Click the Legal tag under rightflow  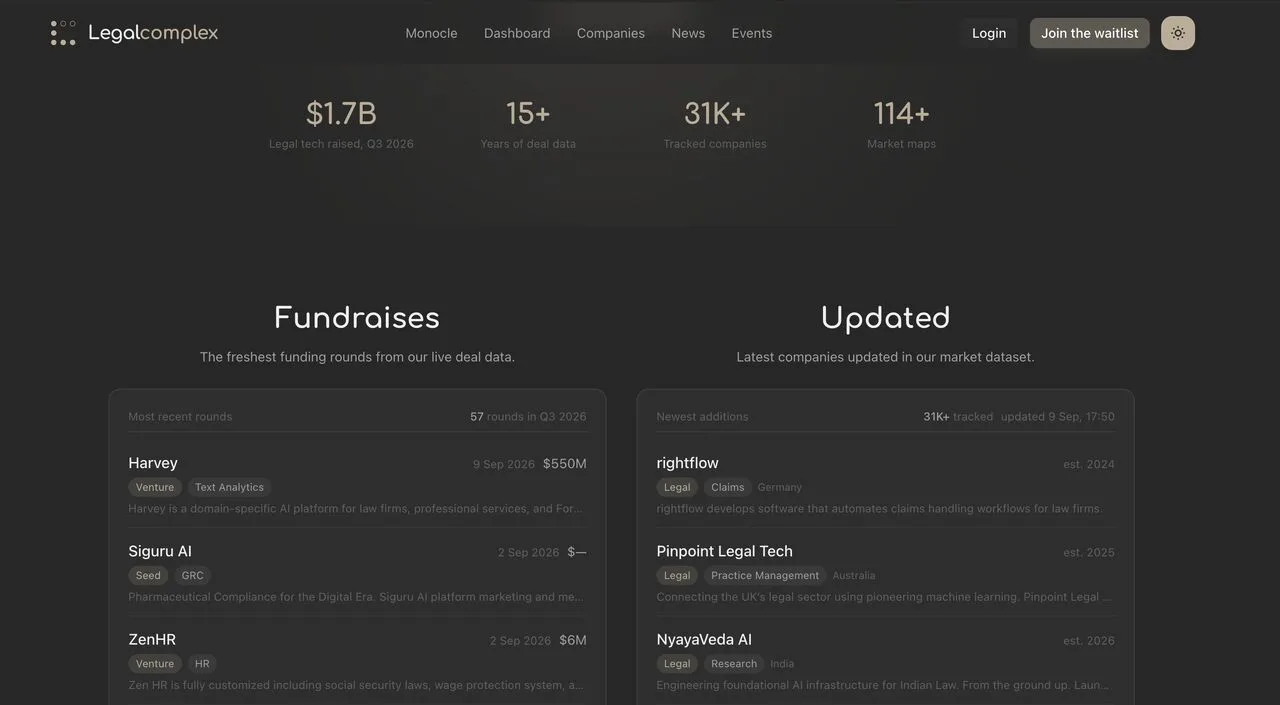tap(677, 487)
